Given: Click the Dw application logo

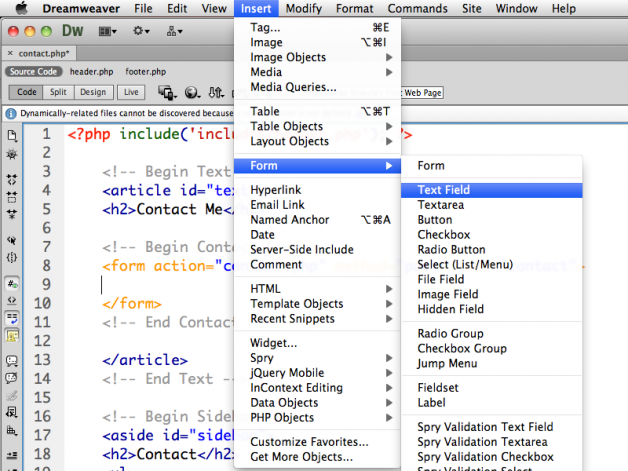Looking at the screenshot, I should coord(72,31).
